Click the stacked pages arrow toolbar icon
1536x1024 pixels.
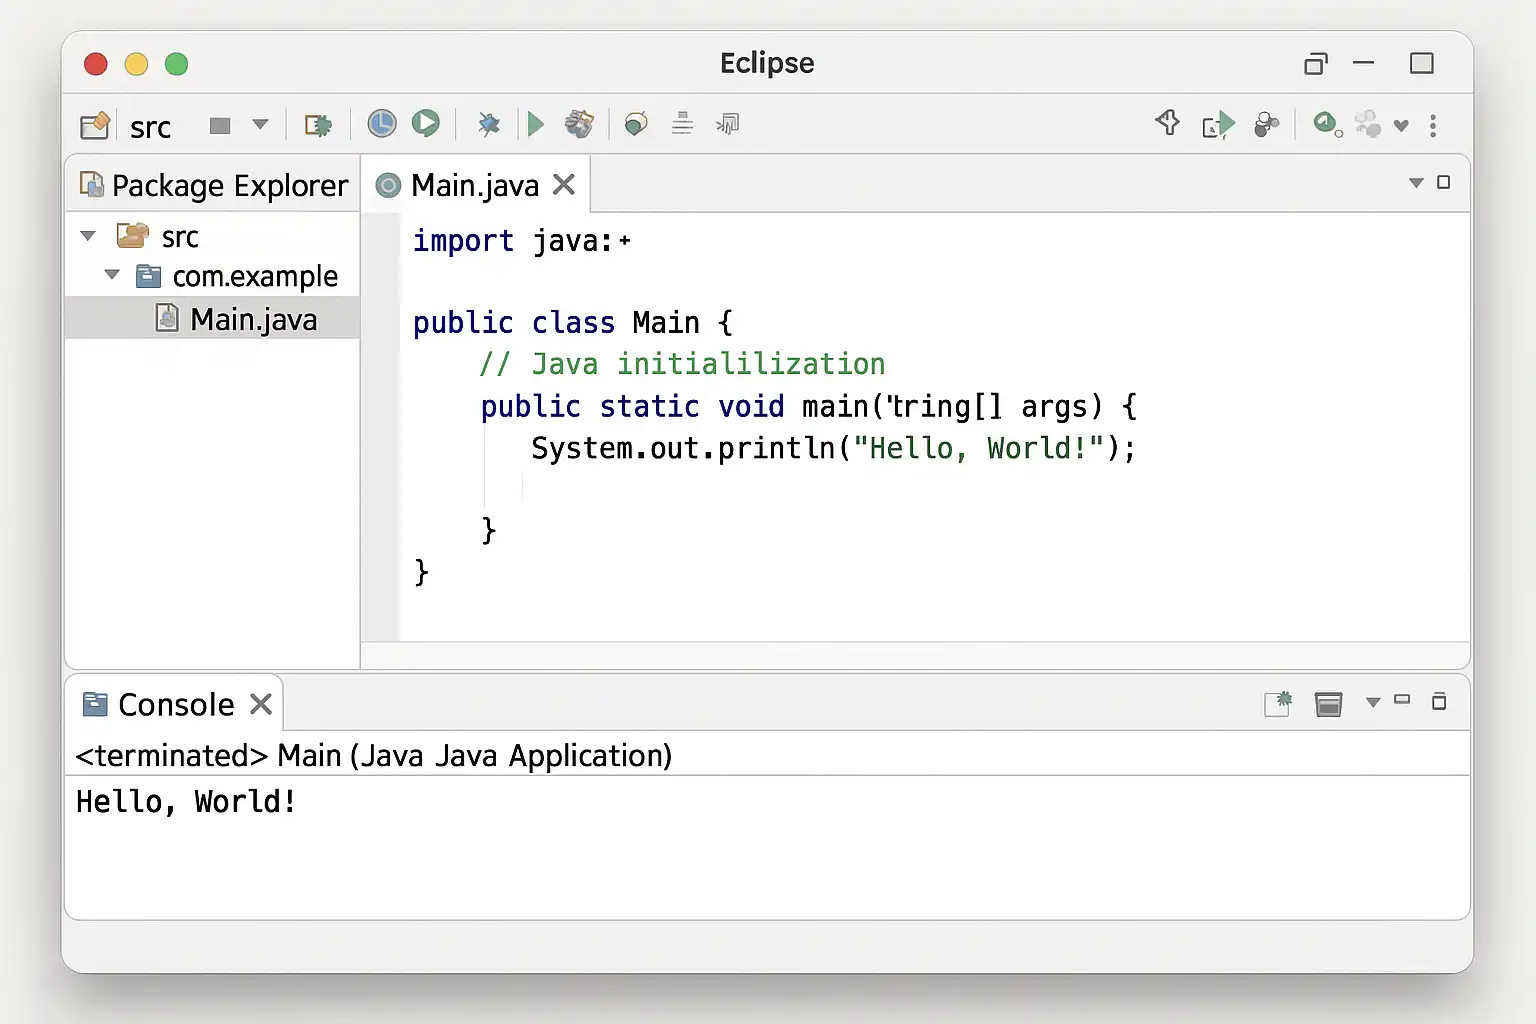[x=728, y=123]
